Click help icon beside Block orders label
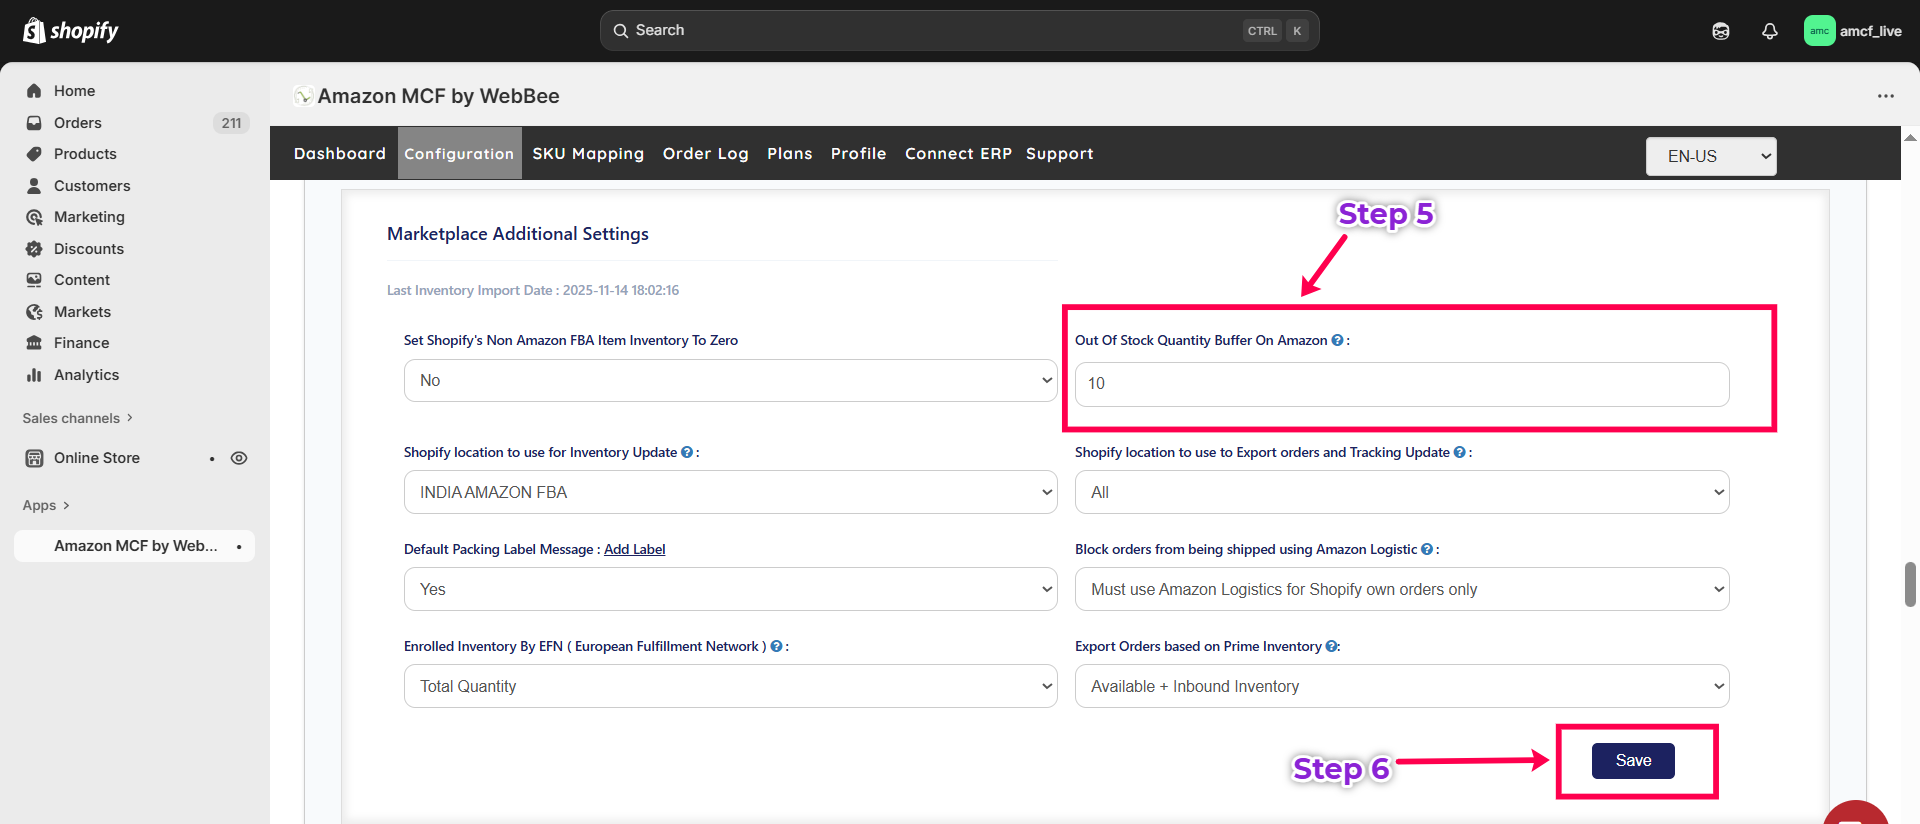This screenshot has height=824, width=1920. tap(1427, 549)
